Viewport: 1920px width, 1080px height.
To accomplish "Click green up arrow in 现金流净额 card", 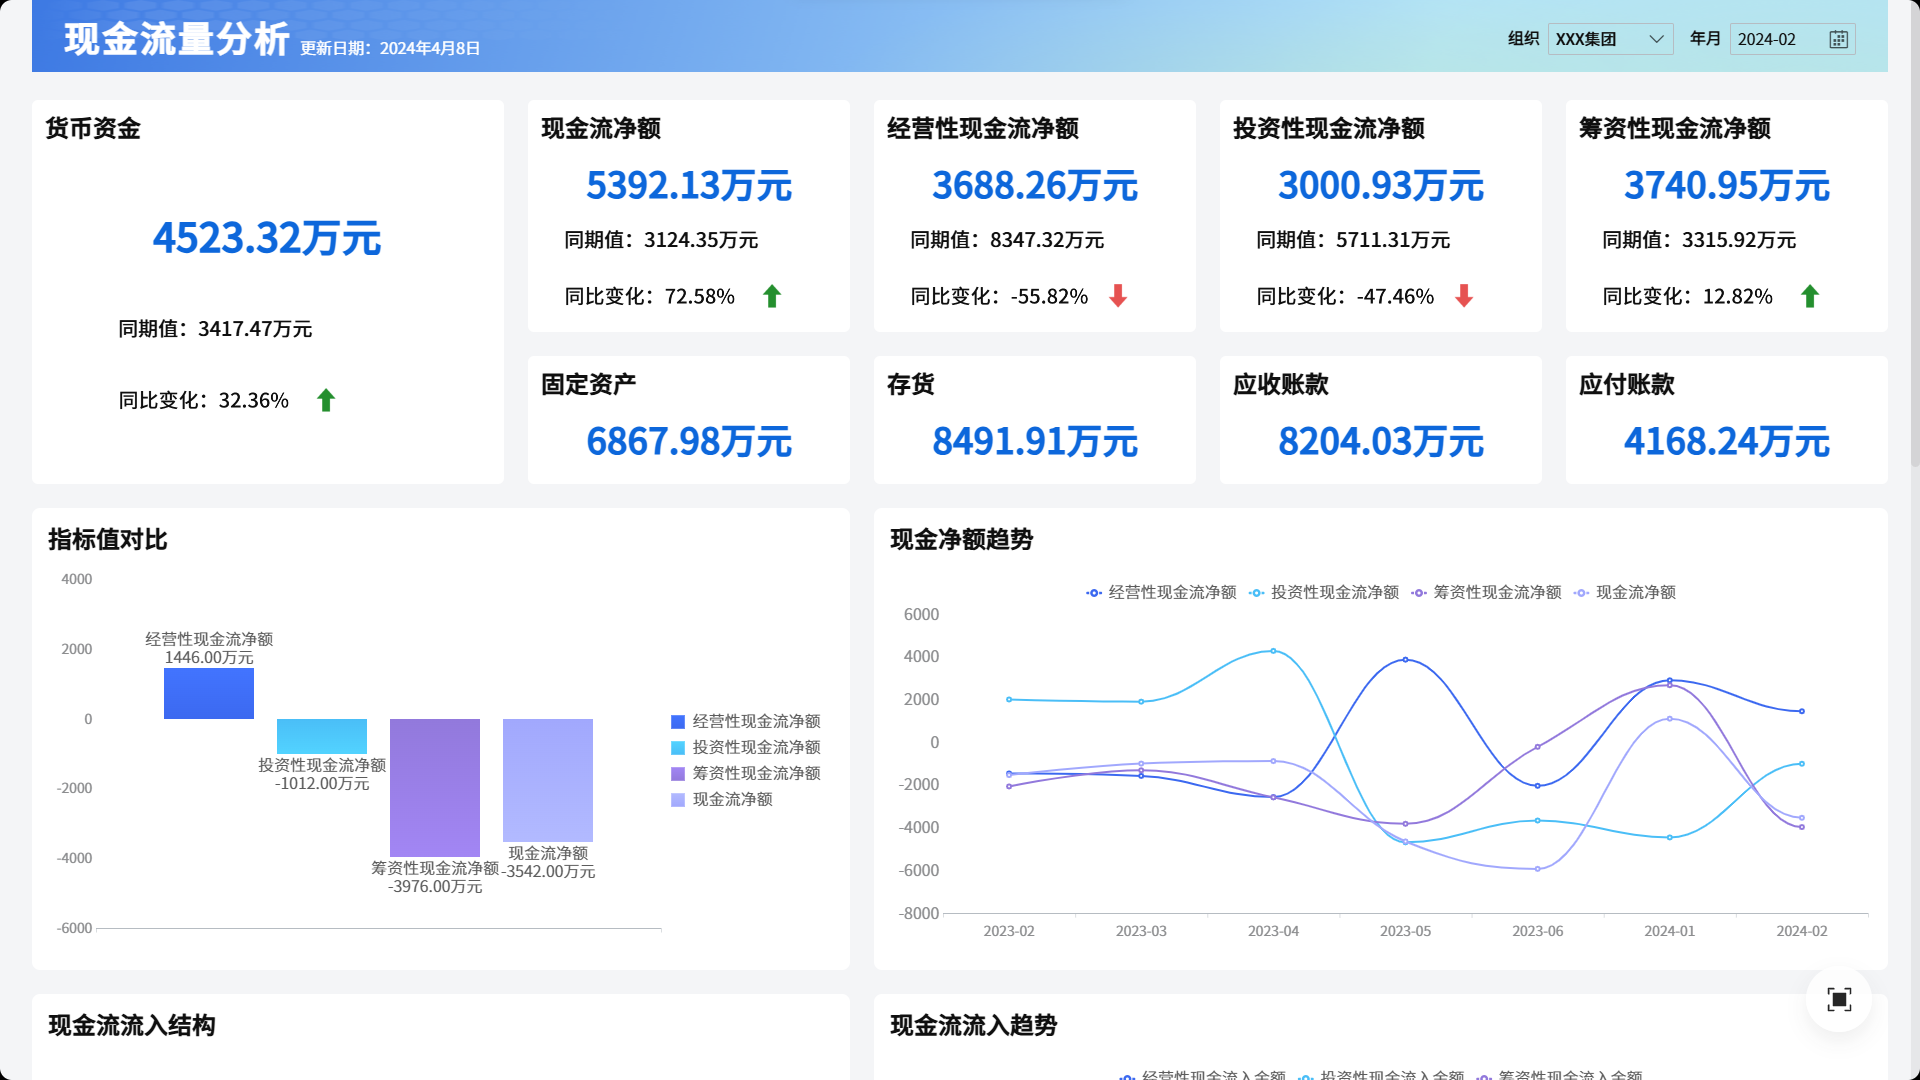I will pos(772,296).
